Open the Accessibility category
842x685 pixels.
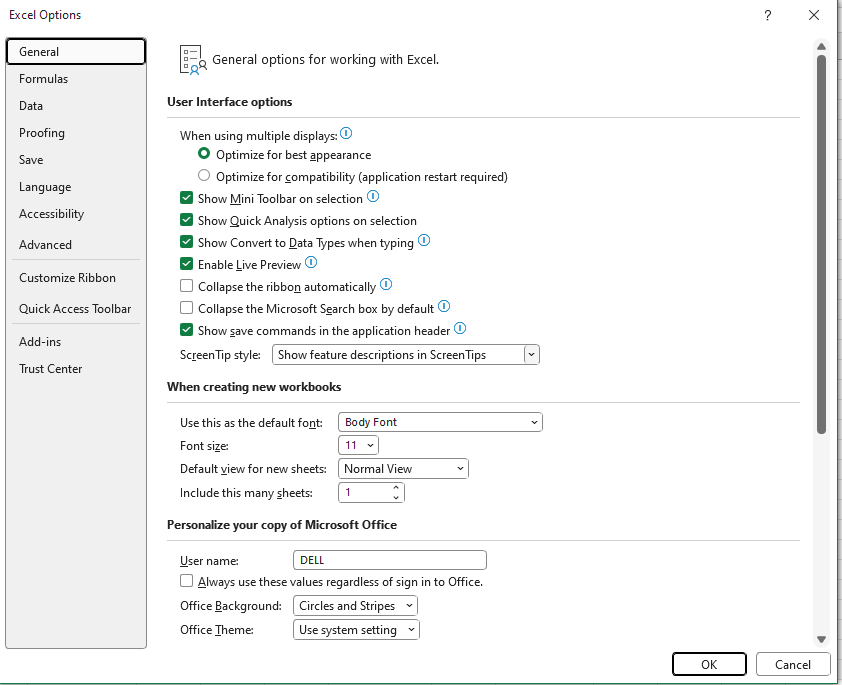[x=76, y=214]
